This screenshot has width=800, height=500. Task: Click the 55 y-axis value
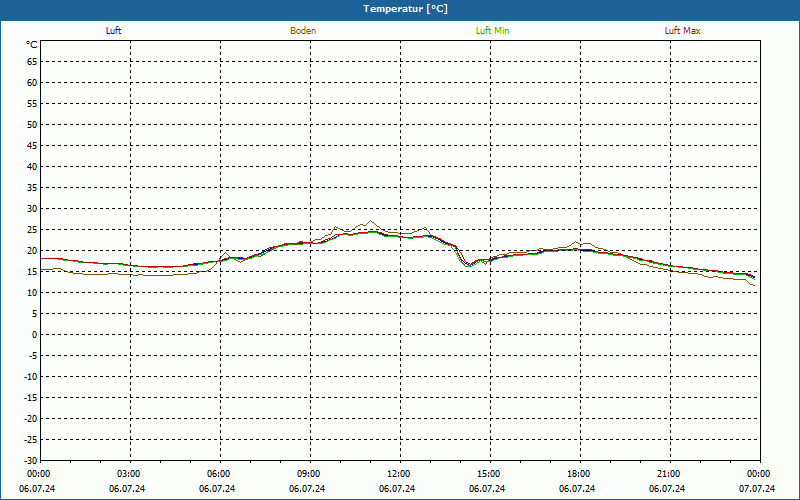pyautogui.click(x=32, y=104)
